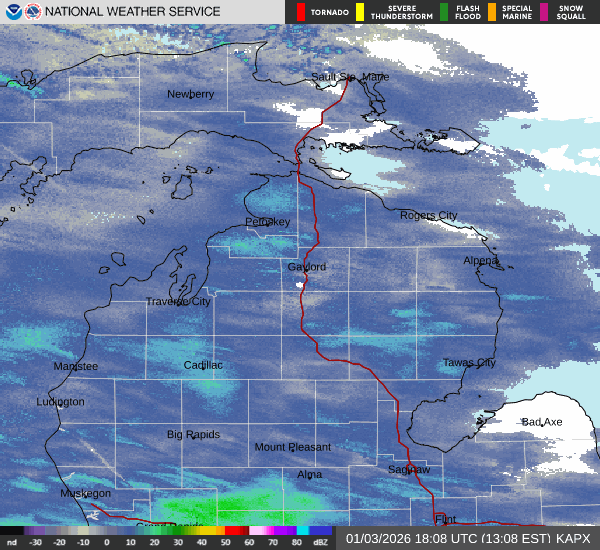The height and width of the screenshot is (550, 600).
Task: Click the Mount Pleasant map label
Action: point(292,447)
